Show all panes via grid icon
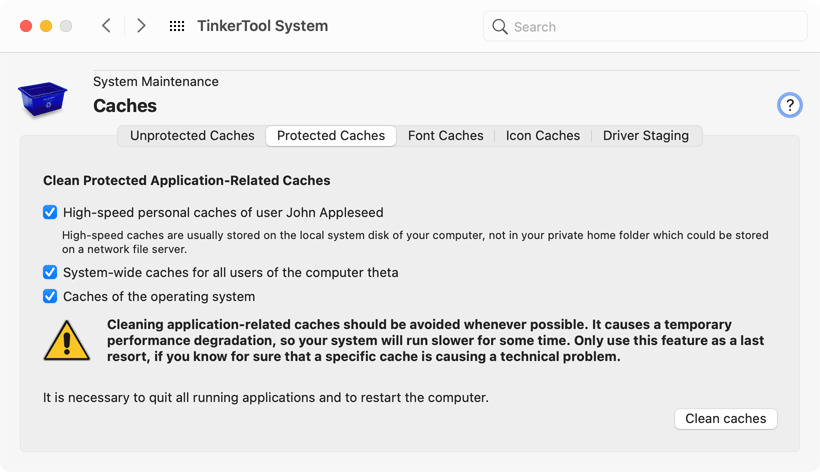The image size is (820, 472). [177, 26]
